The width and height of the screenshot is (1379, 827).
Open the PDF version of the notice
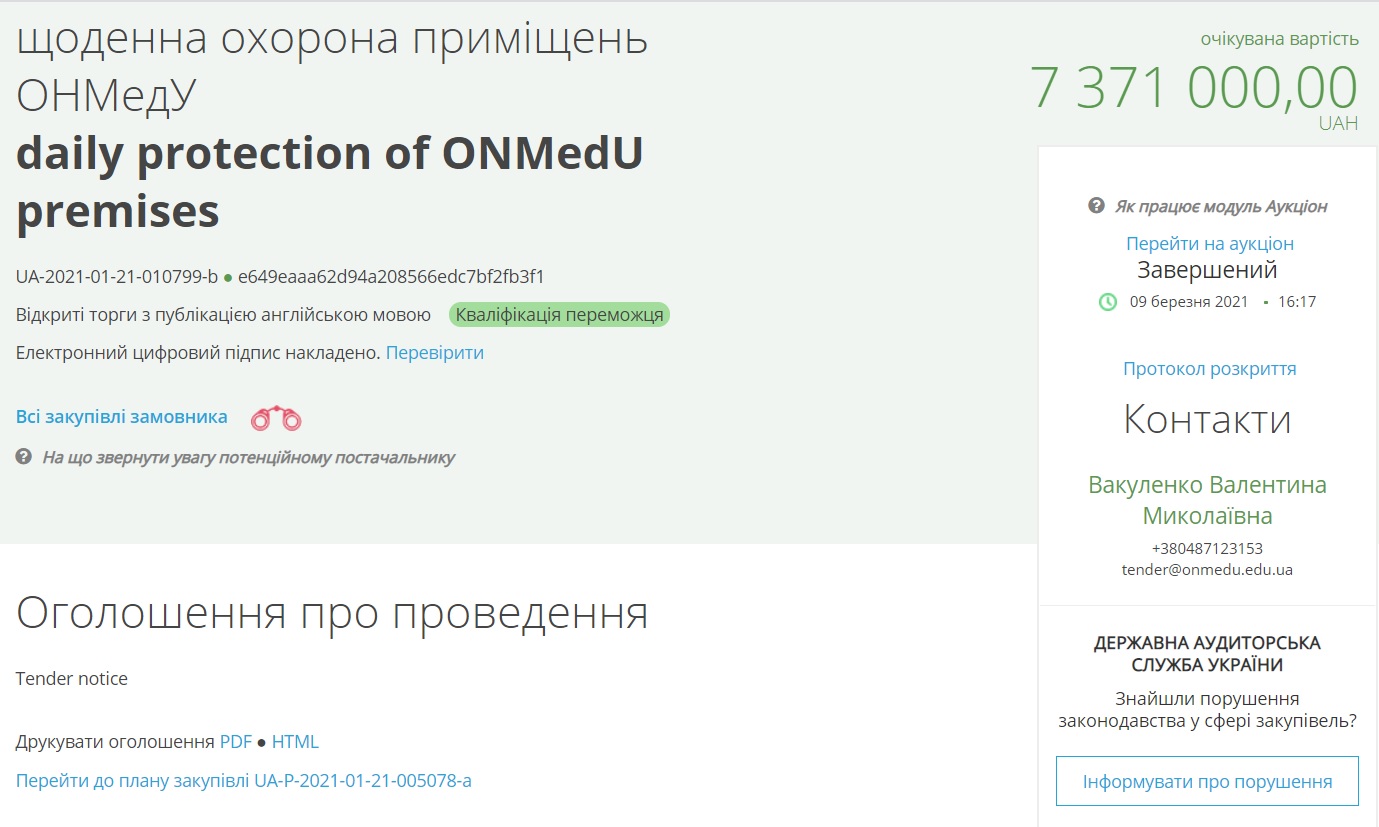click(236, 741)
